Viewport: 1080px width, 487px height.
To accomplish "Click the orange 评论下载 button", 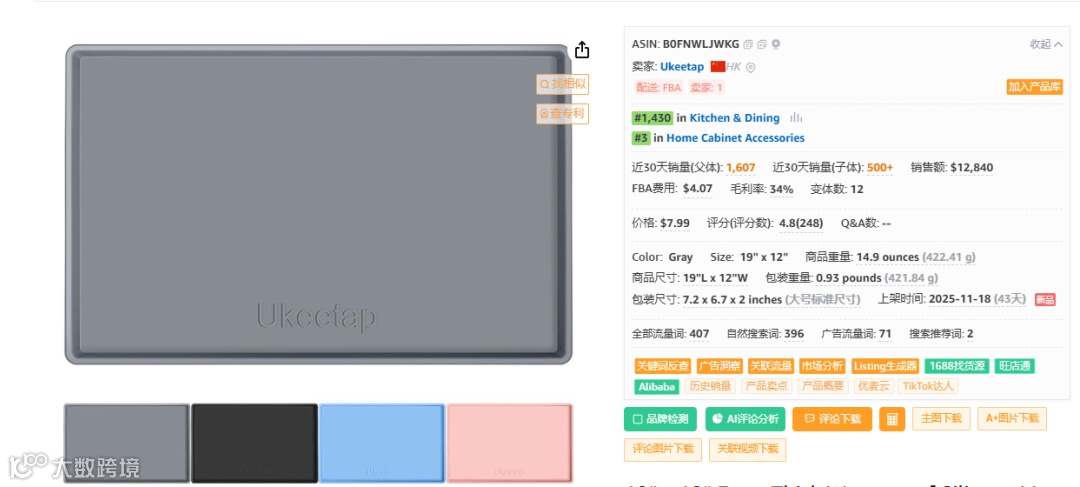I will tap(832, 419).
